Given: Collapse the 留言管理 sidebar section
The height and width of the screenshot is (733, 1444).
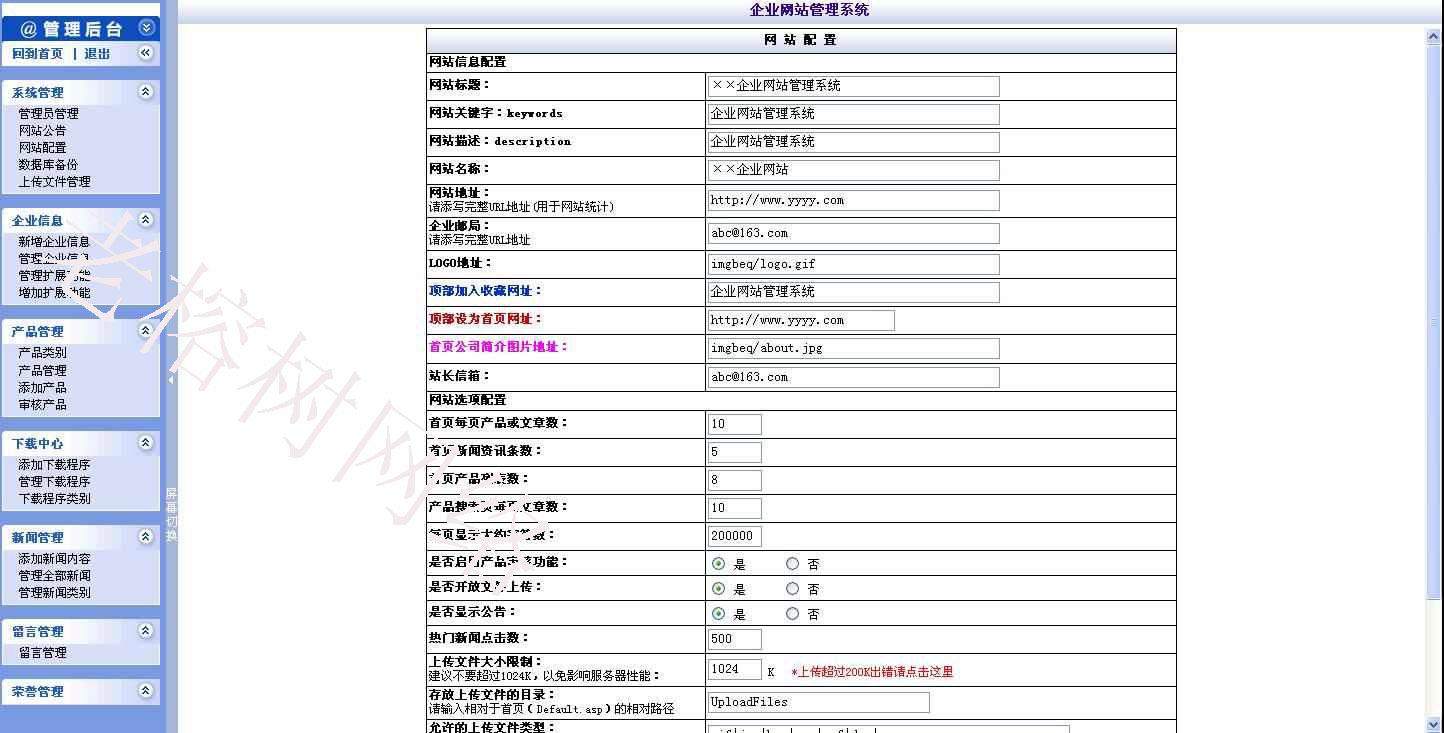Looking at the screenshot, I should point(146,631).
